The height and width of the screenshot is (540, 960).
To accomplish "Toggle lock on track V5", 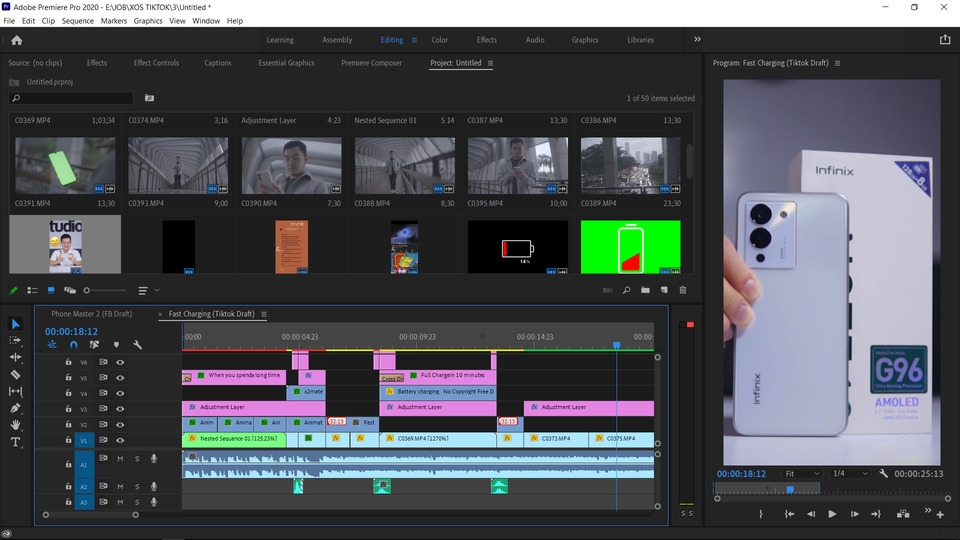I will click(69, 378).
